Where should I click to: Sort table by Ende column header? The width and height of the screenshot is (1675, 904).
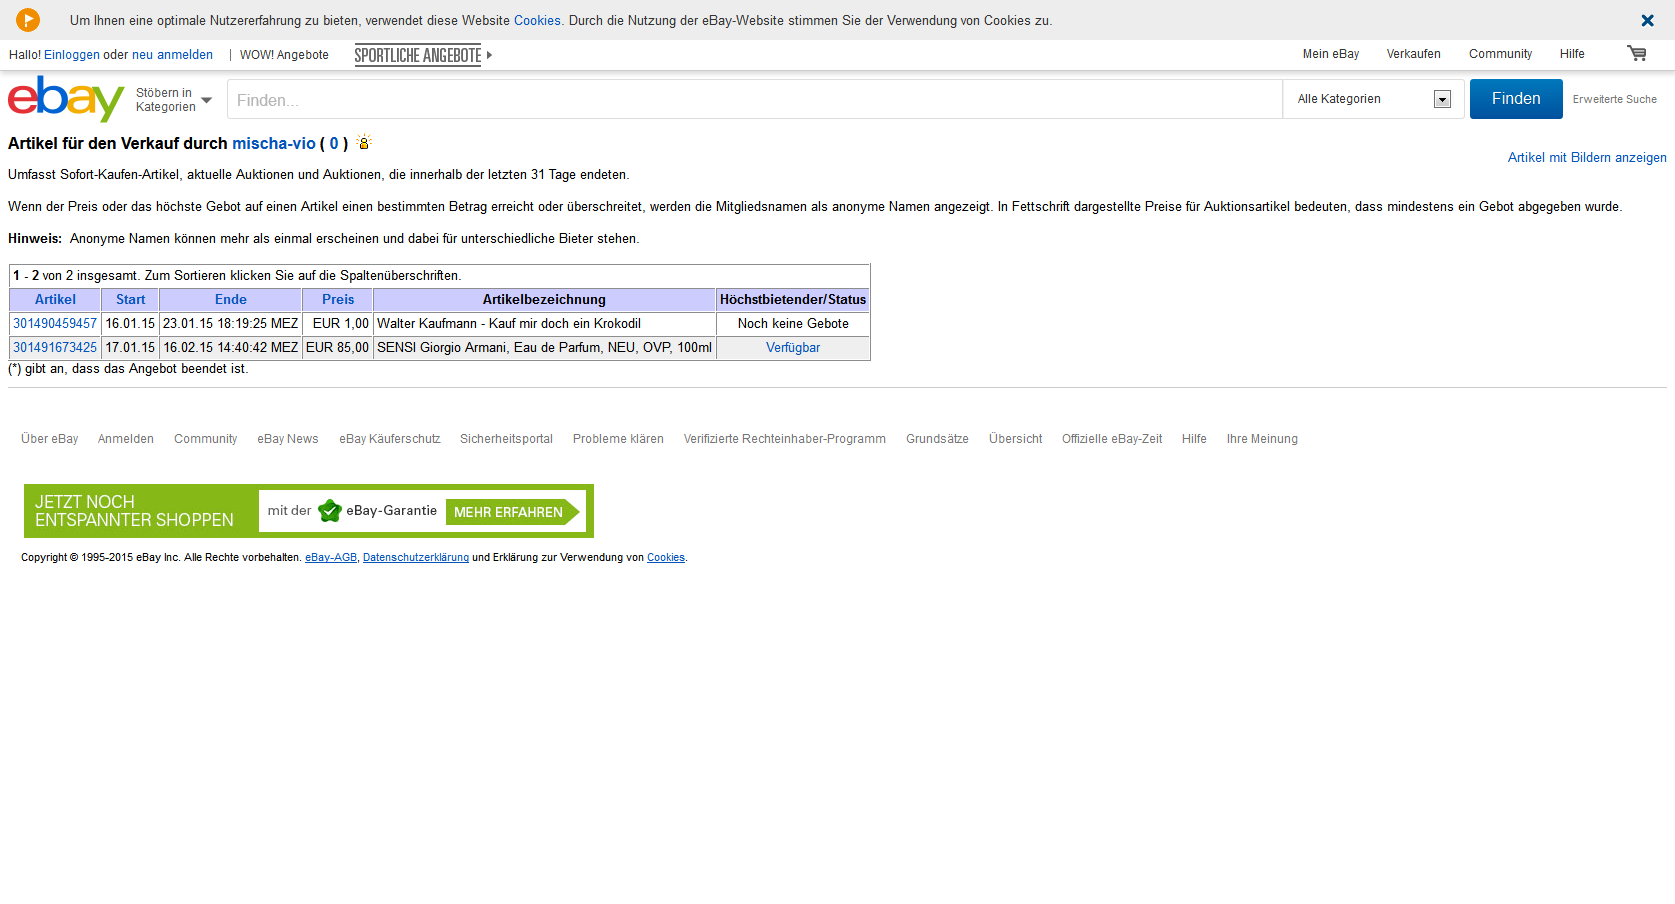(230, 300)
